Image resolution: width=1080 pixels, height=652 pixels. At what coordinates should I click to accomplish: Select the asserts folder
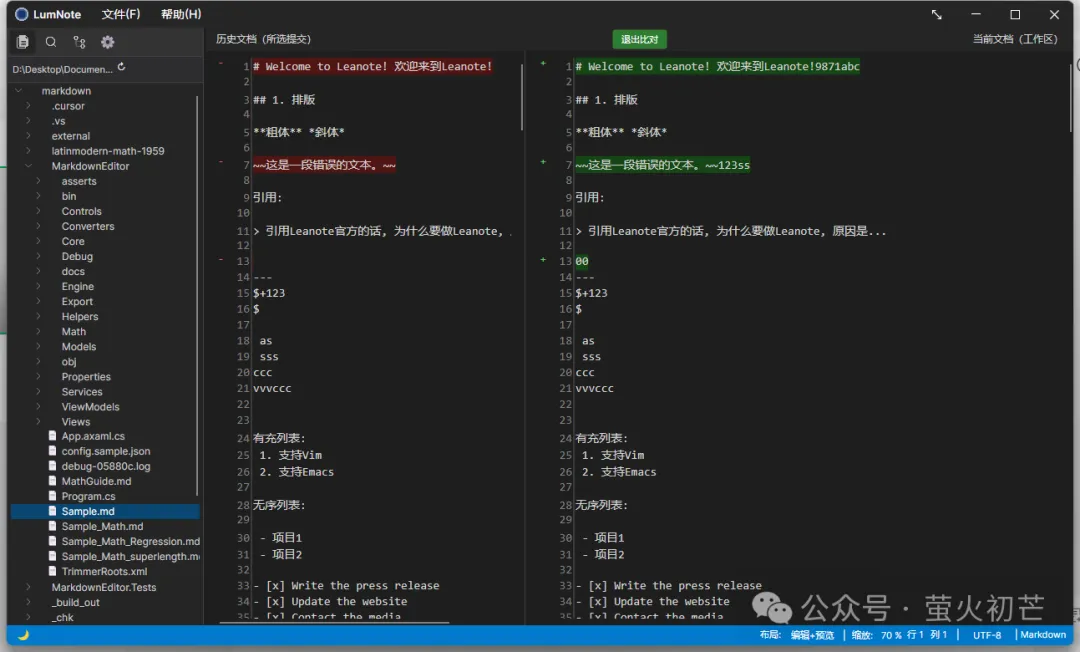[x=79, y=182]
